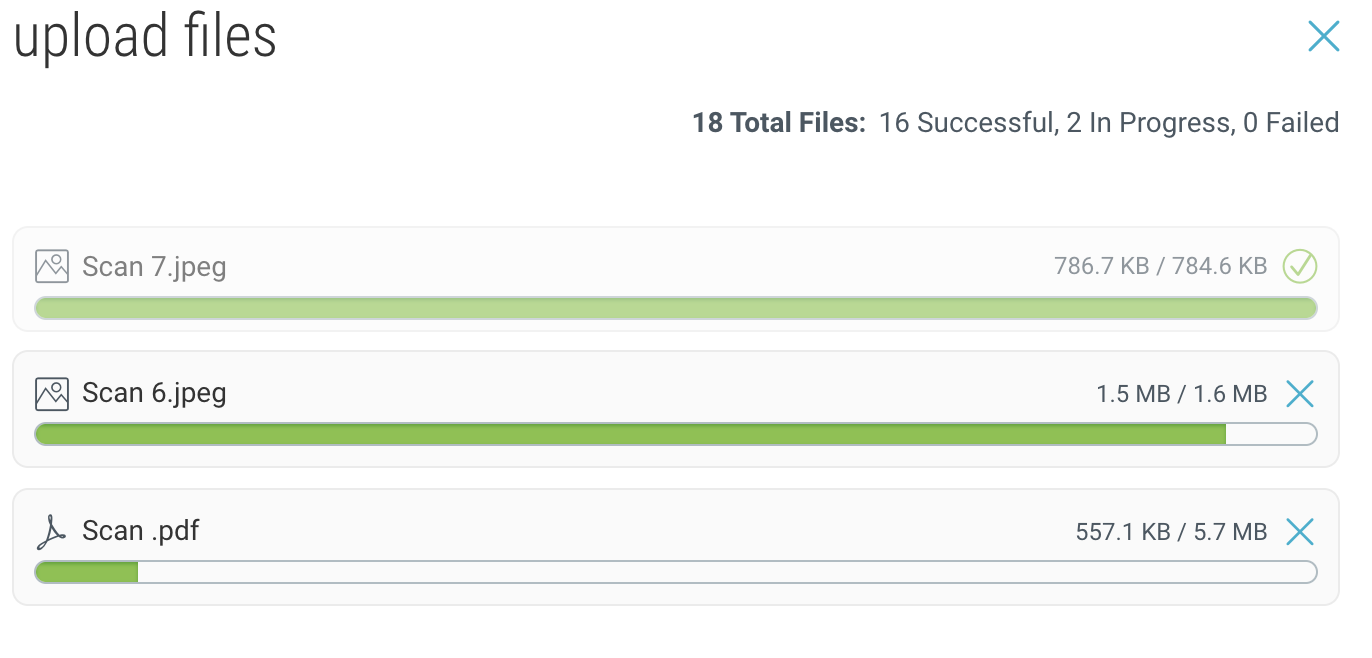Cancel the Scan 6.jpeg upload
Screen dimensions: 1372x658
(1300, 394)
